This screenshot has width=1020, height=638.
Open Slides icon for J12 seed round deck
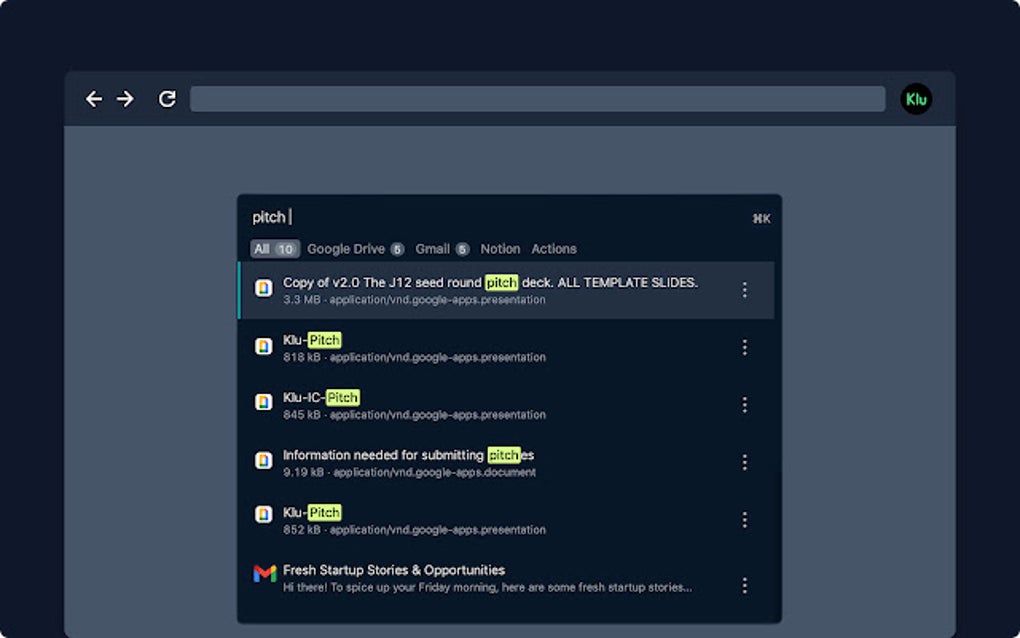263,288
